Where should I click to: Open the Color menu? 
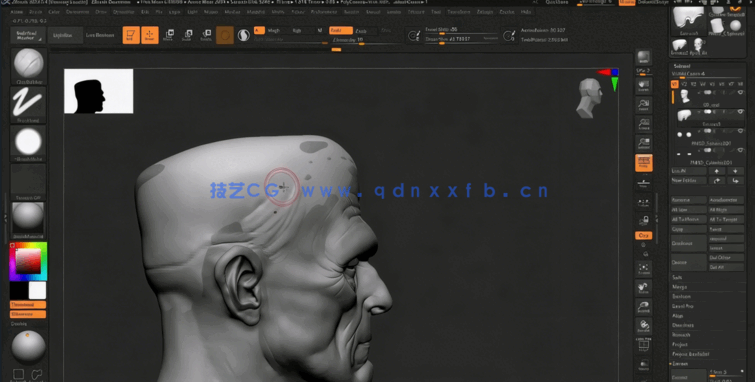pyautogui.click(x=54, y=12)
